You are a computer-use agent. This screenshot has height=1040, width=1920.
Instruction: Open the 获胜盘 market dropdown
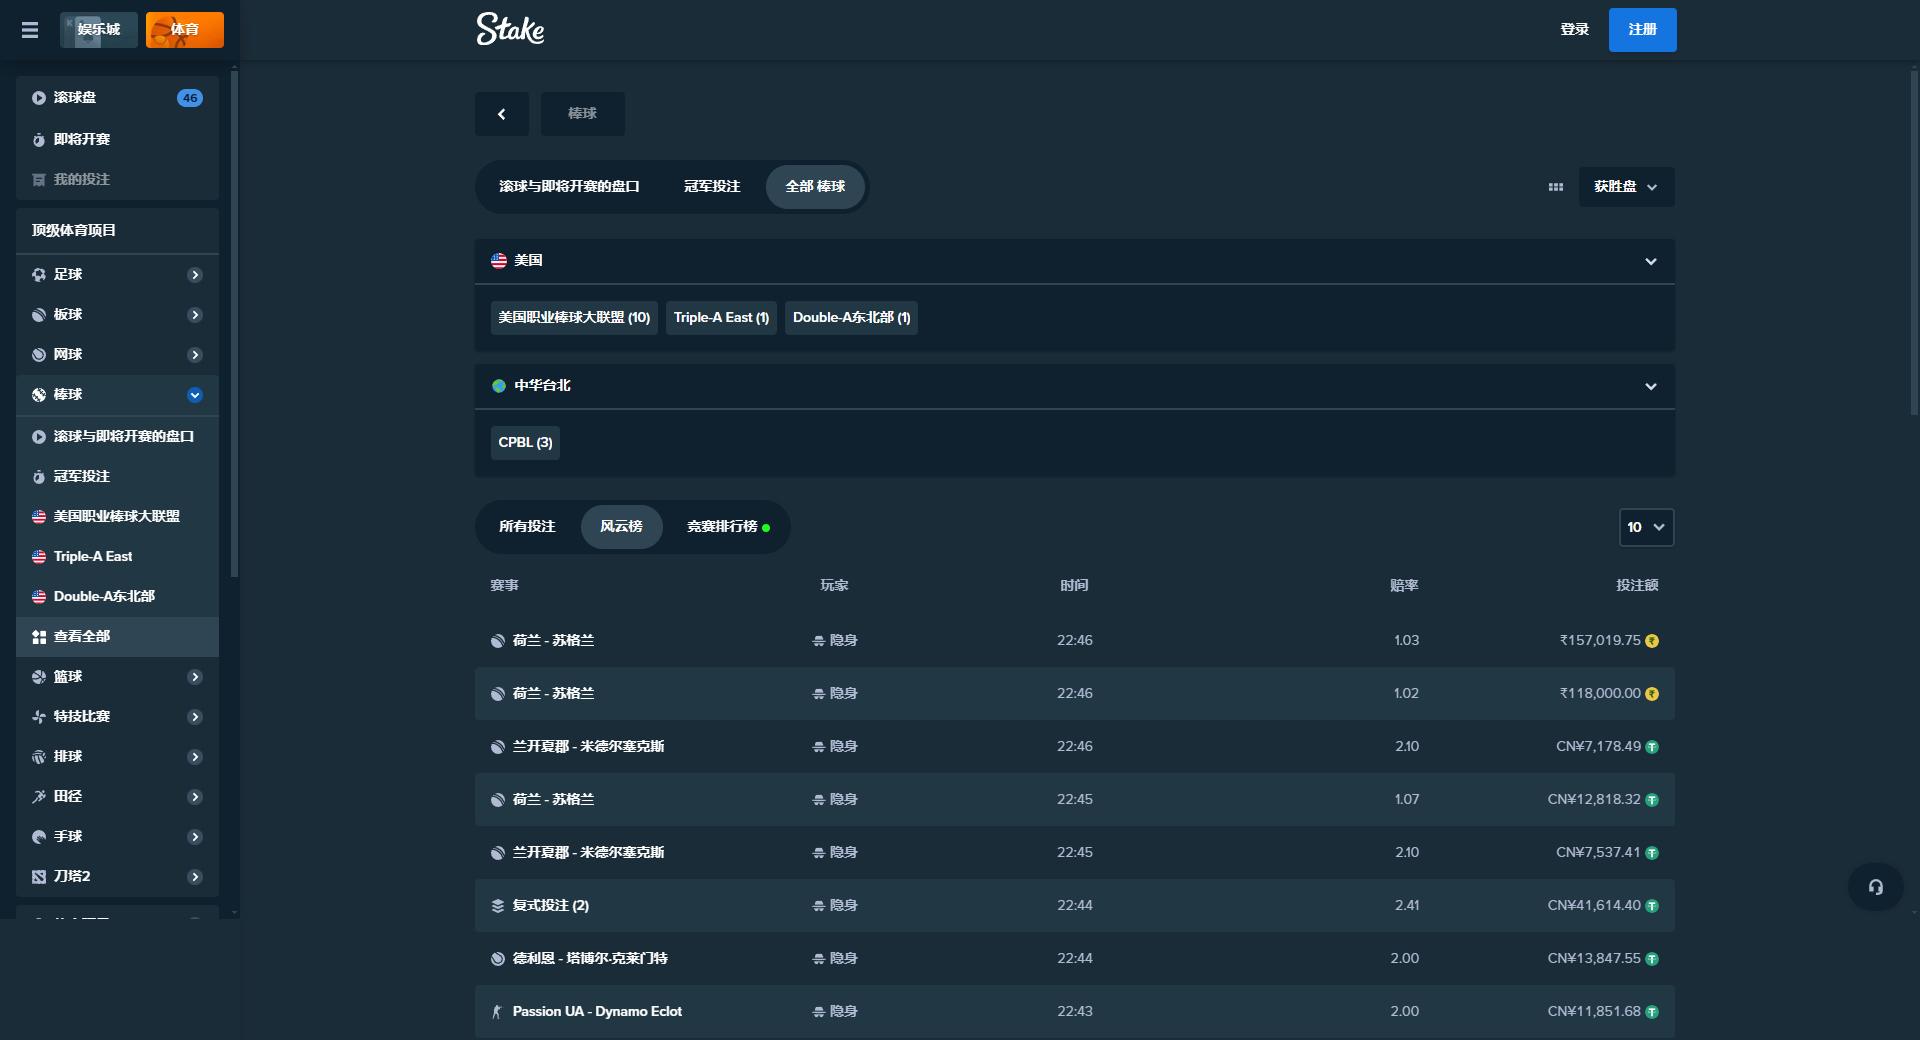point(1626,187)
